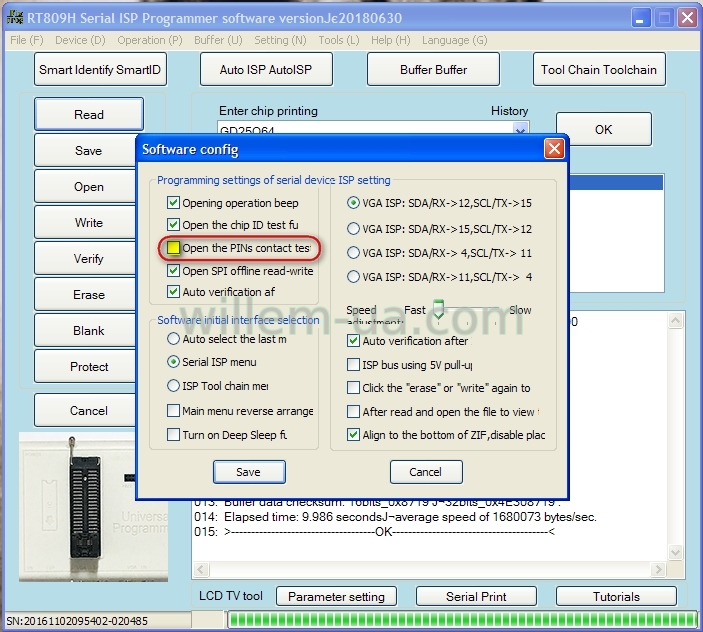Close the Software config dialog
This screenshot has width=703, height=632.
click(554, 149)
